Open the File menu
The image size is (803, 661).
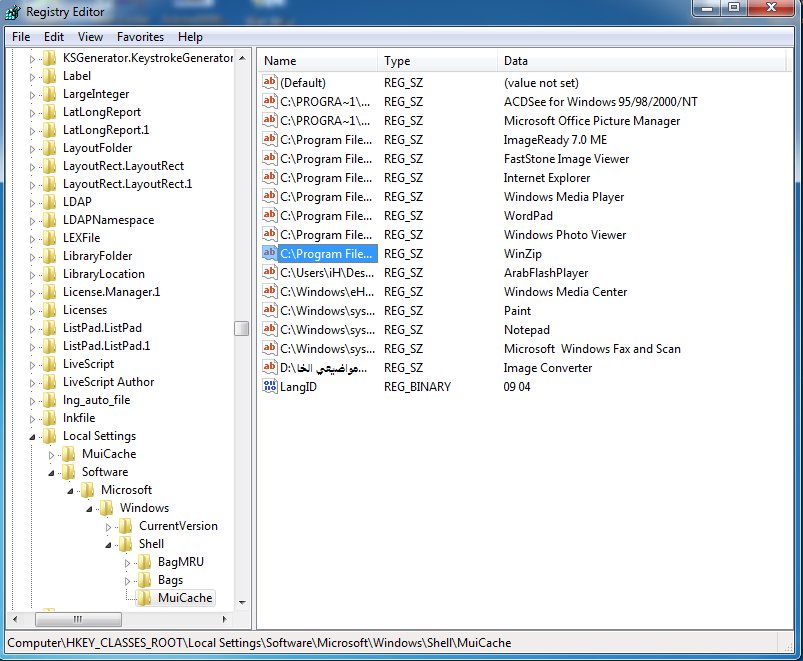pos(21,37)
